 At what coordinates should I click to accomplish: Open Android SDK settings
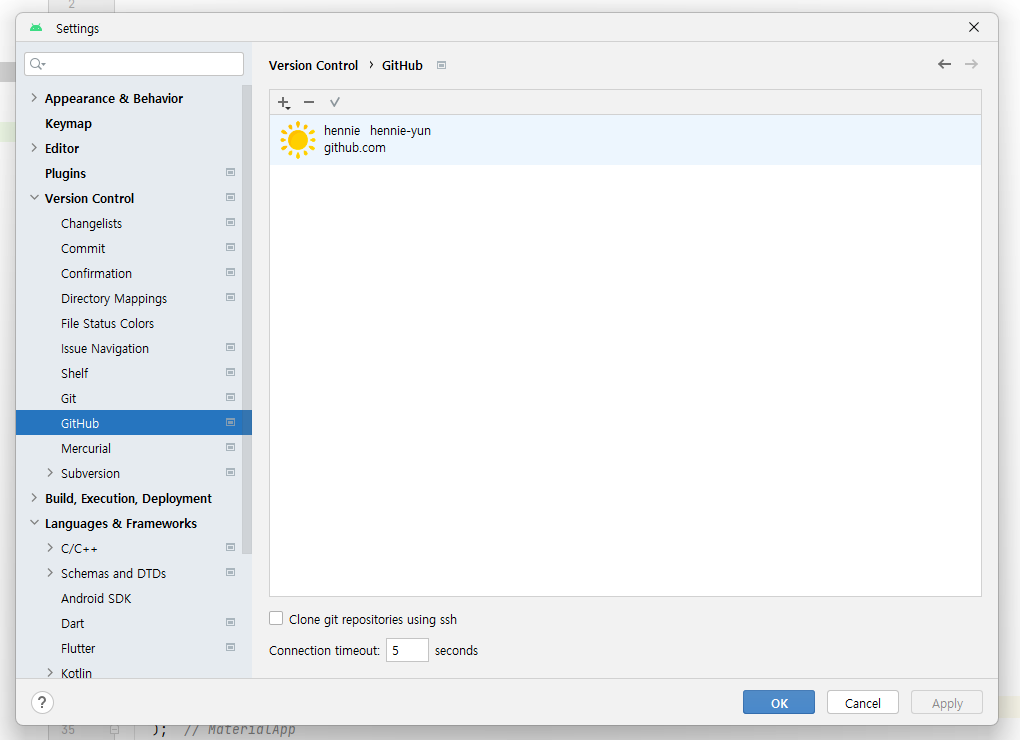[96, 599]
